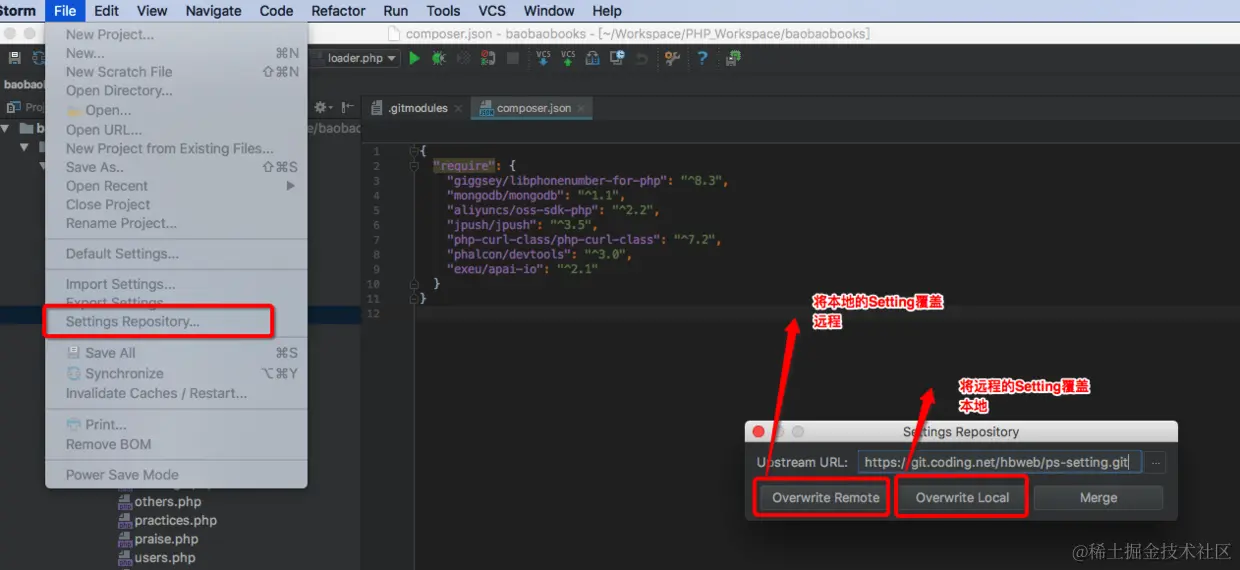This screenshot has width=1240, height=570.
Task: Open the Tools menu
Action: [443, 11]
